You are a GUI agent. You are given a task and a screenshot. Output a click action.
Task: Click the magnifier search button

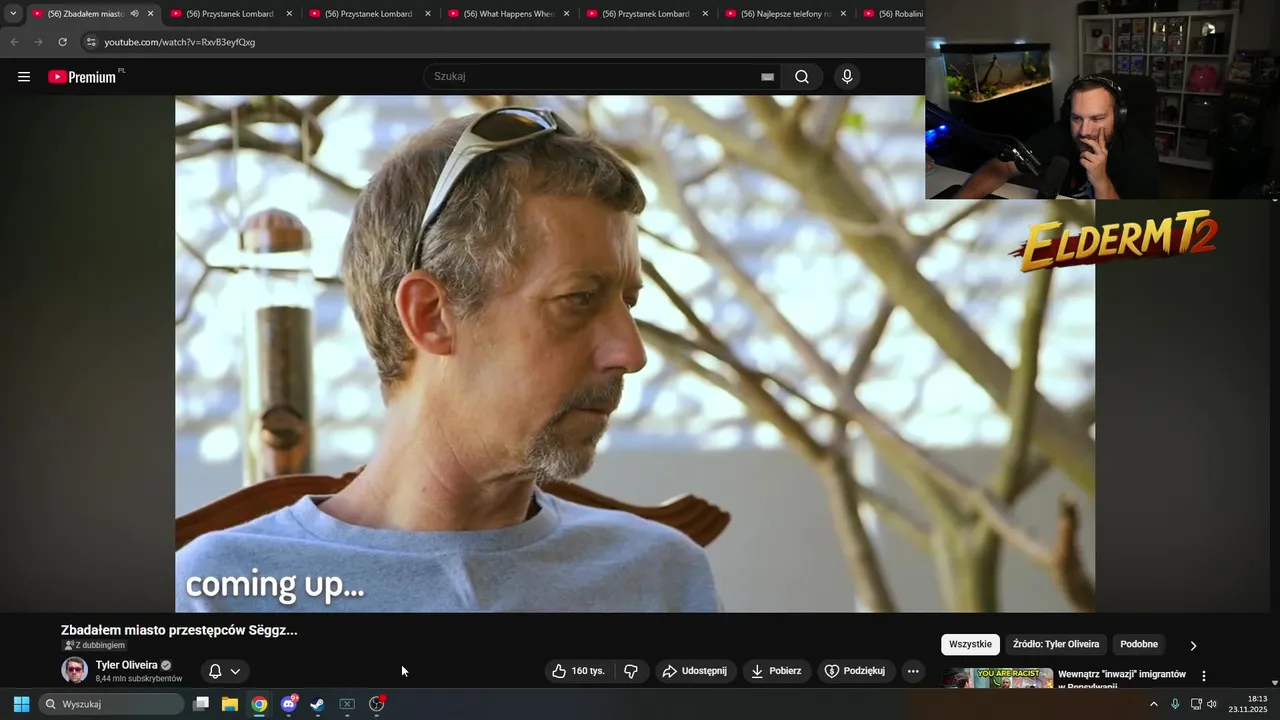802,77
